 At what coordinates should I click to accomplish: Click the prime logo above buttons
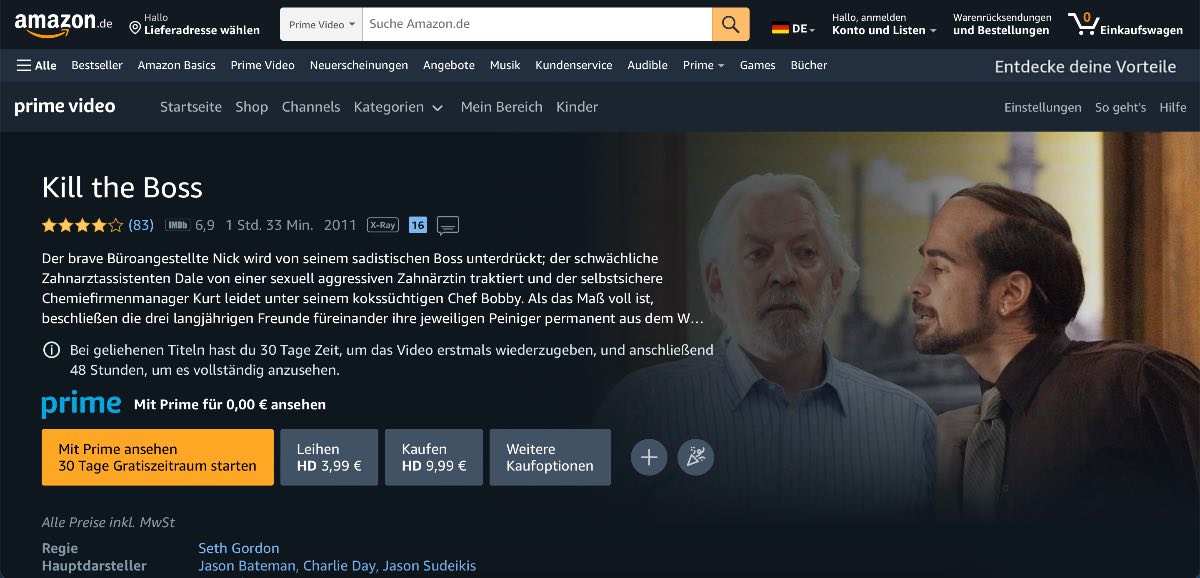point(82,404)
